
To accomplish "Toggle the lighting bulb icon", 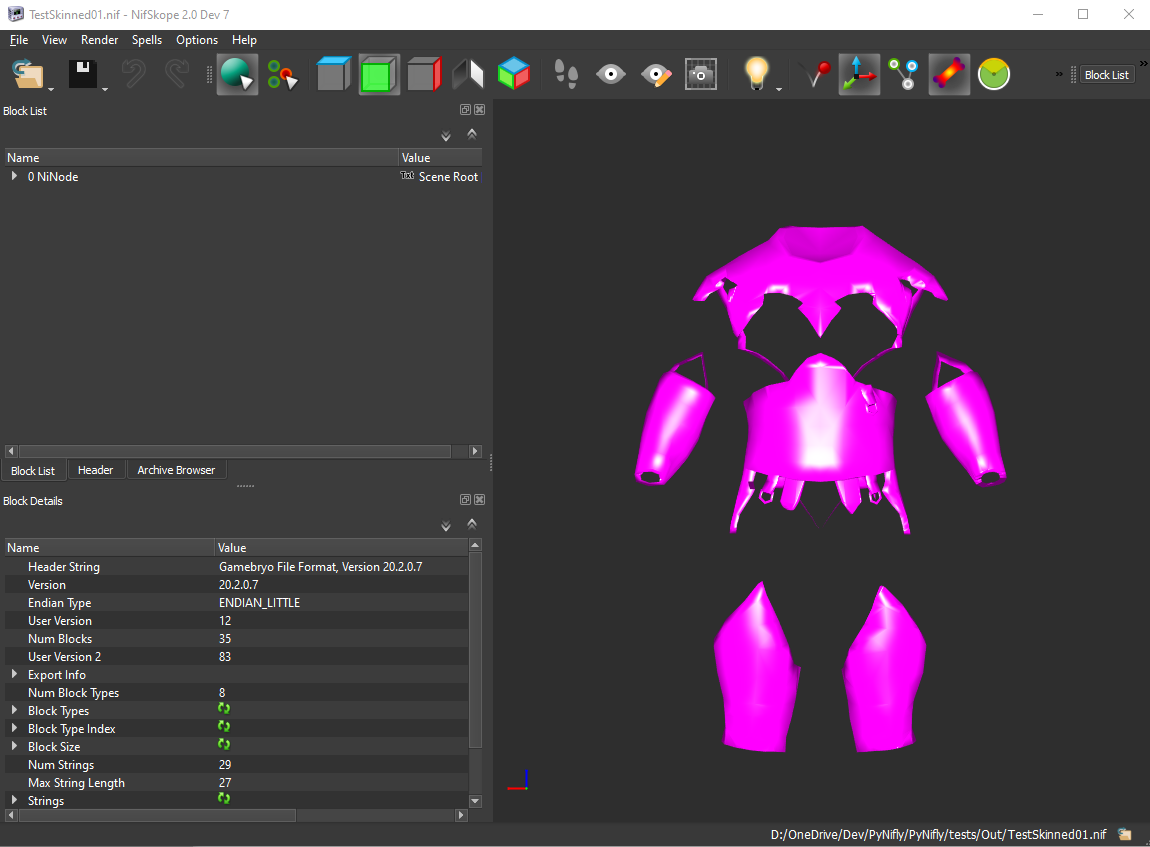I will 756,73.
